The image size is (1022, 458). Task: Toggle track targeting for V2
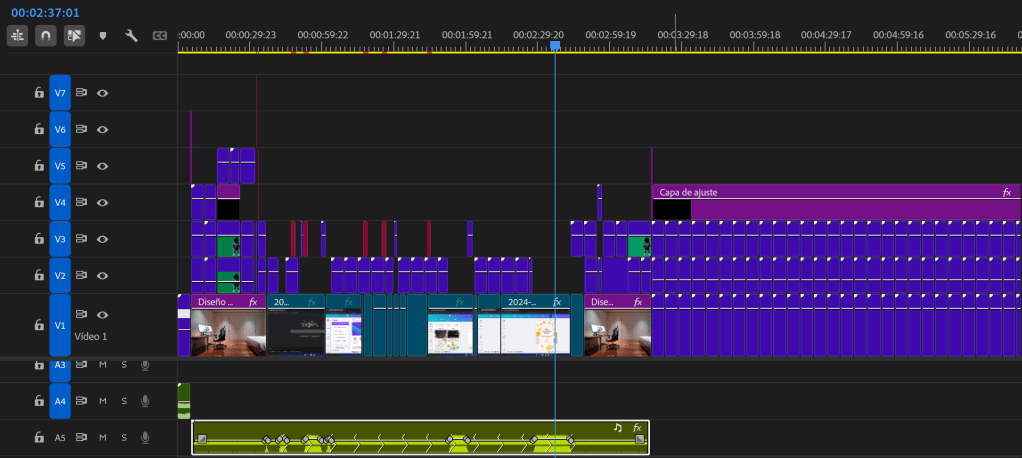click(x=60, y=276)
